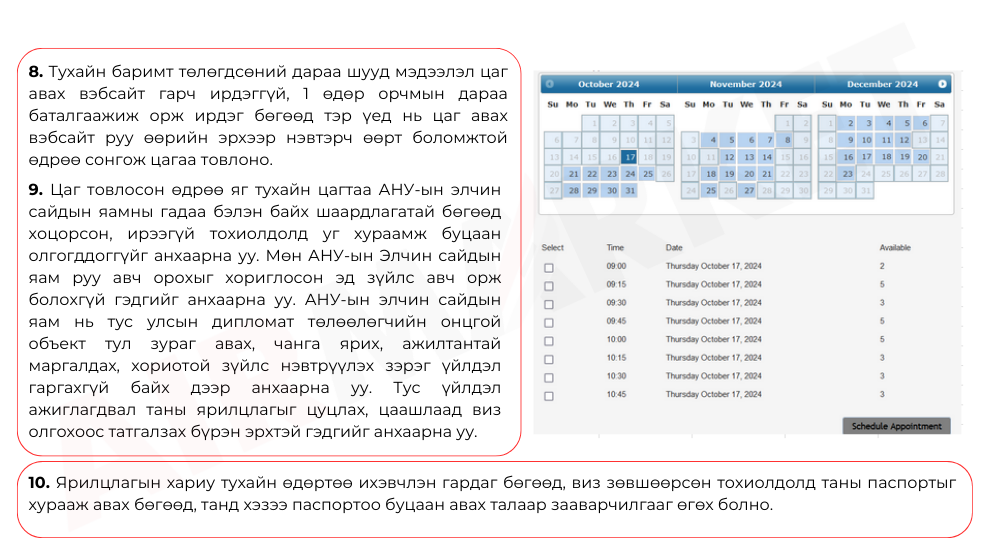Pick December 3 in the calendar
The width and height of the screenshot is (983, 554).
[x=866, y=123]
